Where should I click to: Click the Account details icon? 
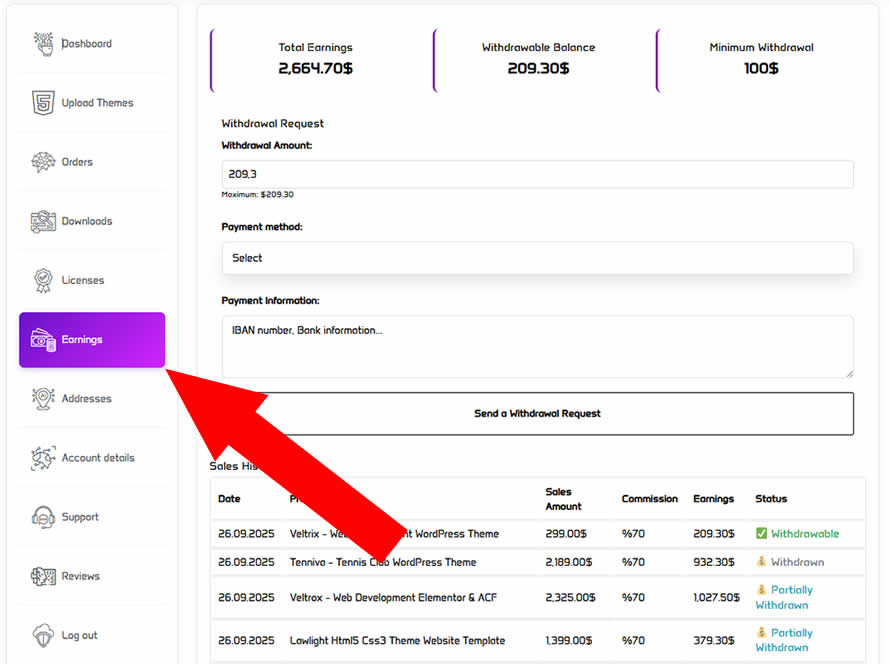(43, 458)
